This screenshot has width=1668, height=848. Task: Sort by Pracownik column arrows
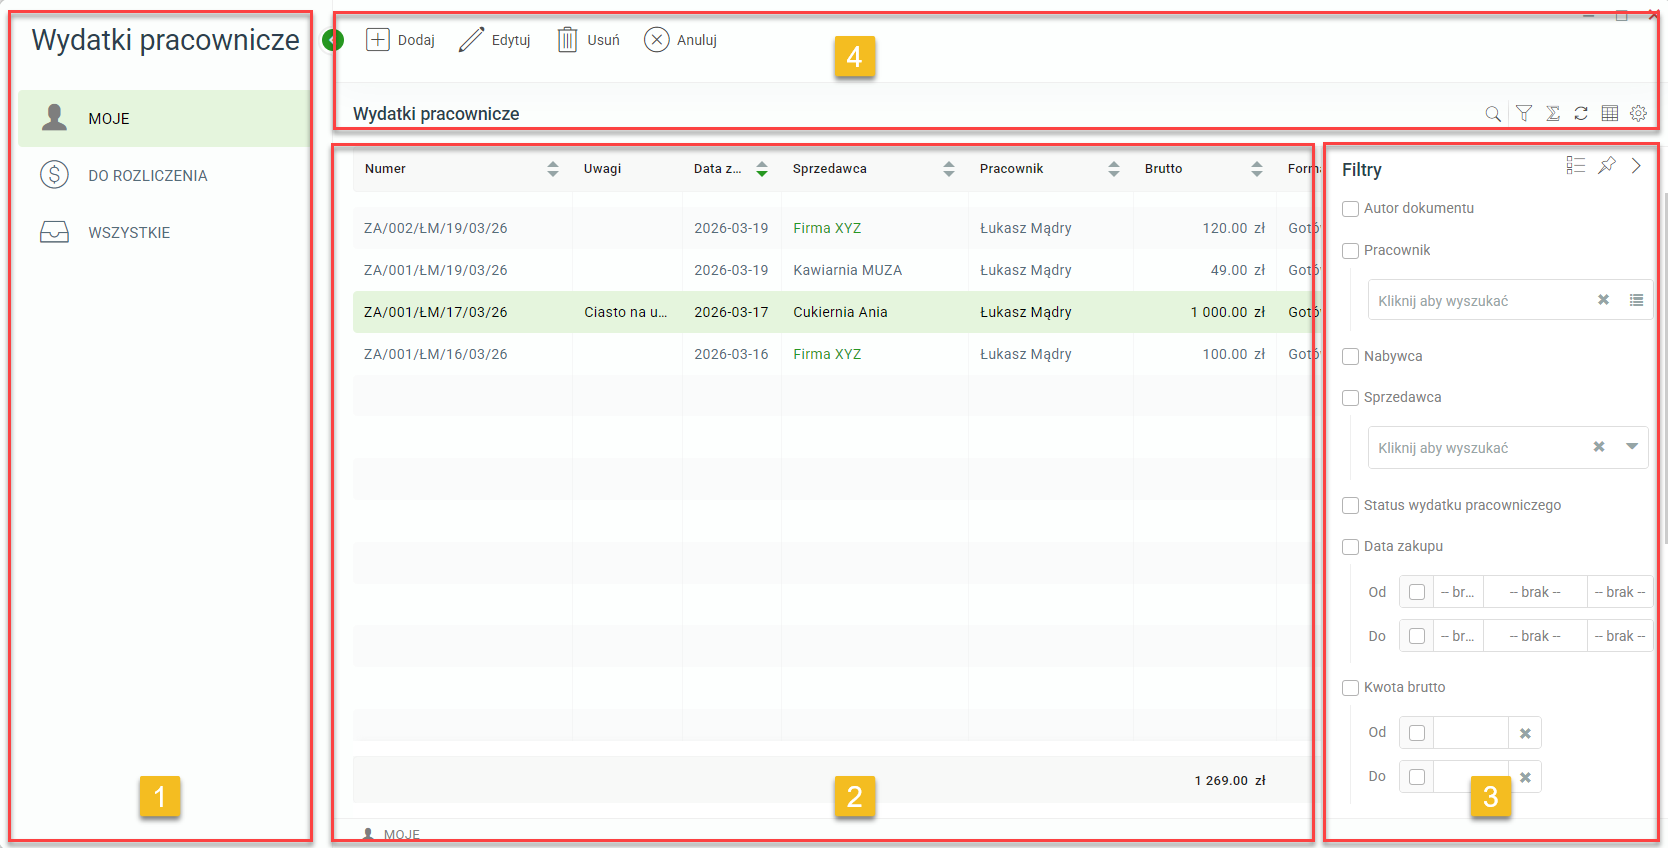1114,169
